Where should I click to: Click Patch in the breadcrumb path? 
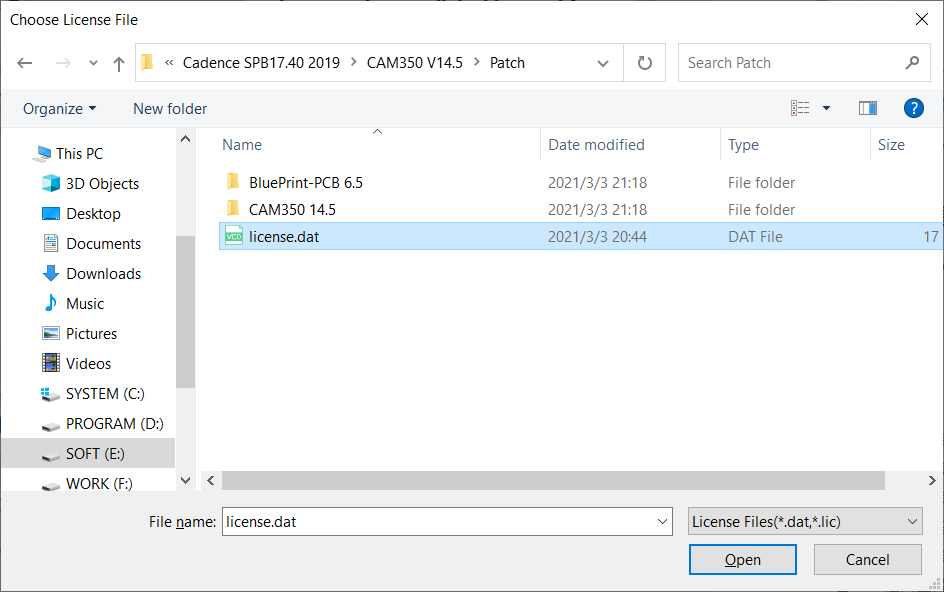[507, 62]
